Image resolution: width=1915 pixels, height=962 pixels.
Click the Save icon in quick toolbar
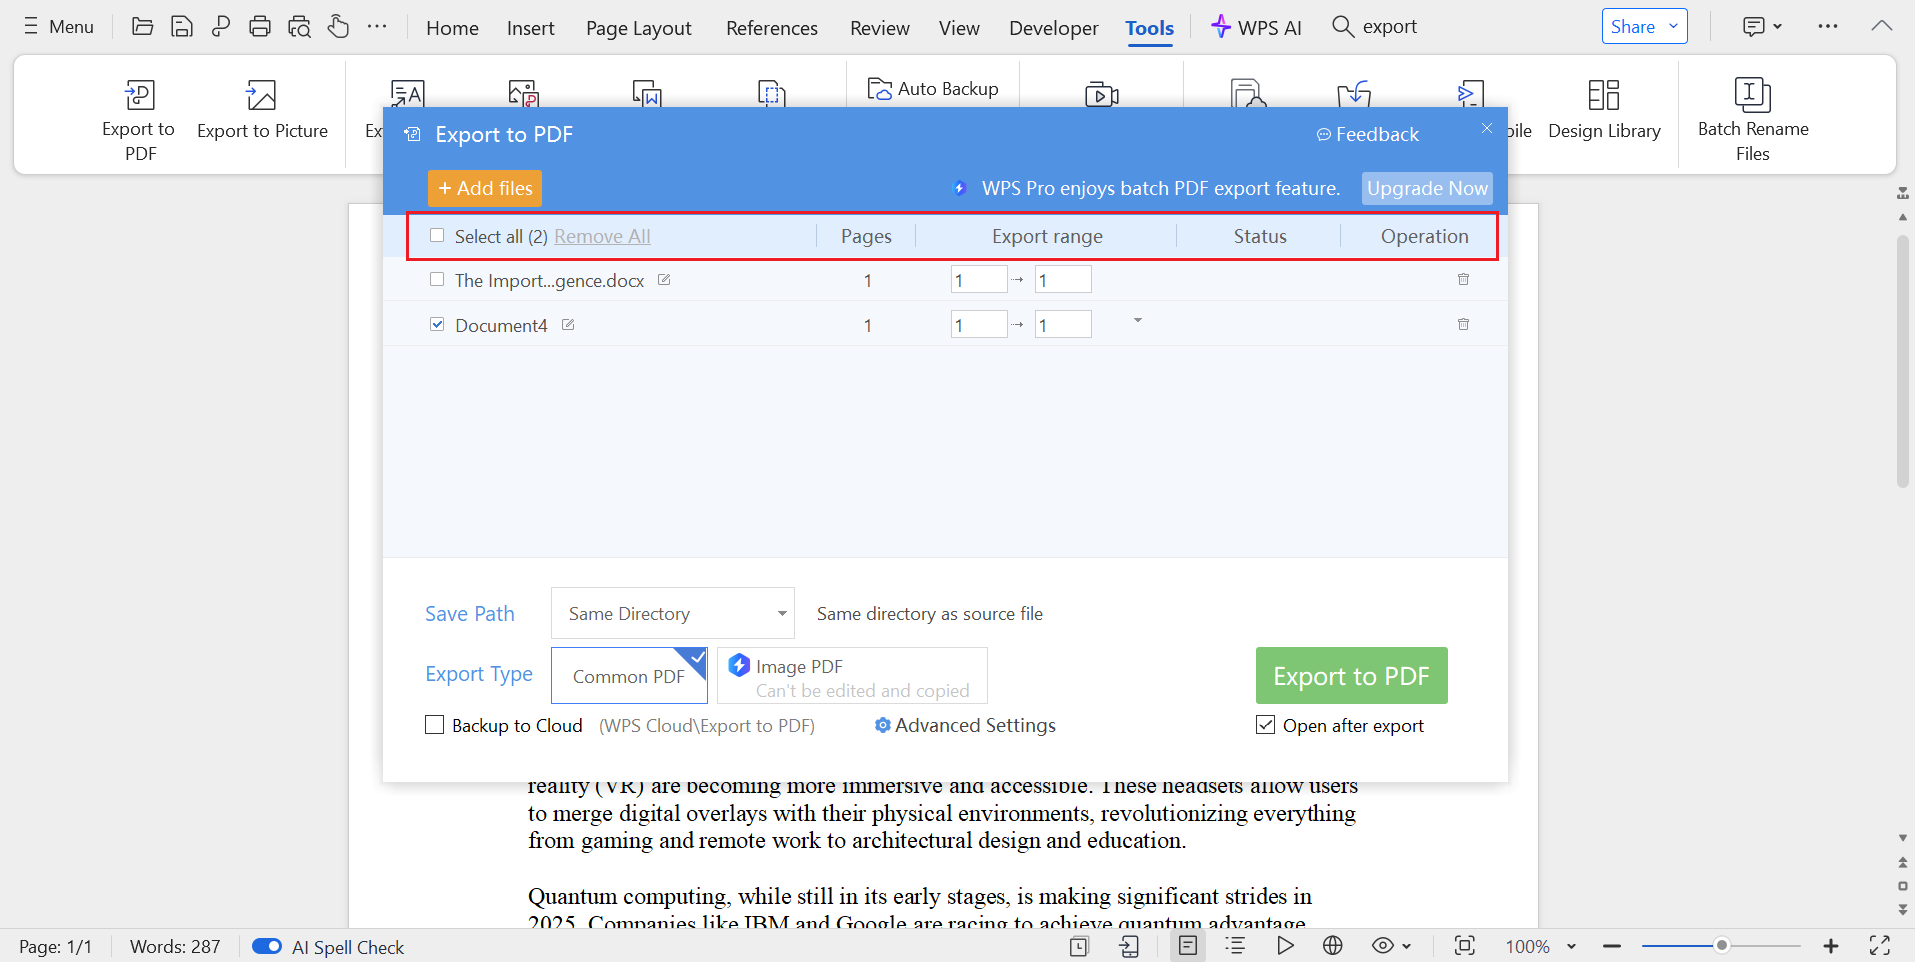(181, 26)
